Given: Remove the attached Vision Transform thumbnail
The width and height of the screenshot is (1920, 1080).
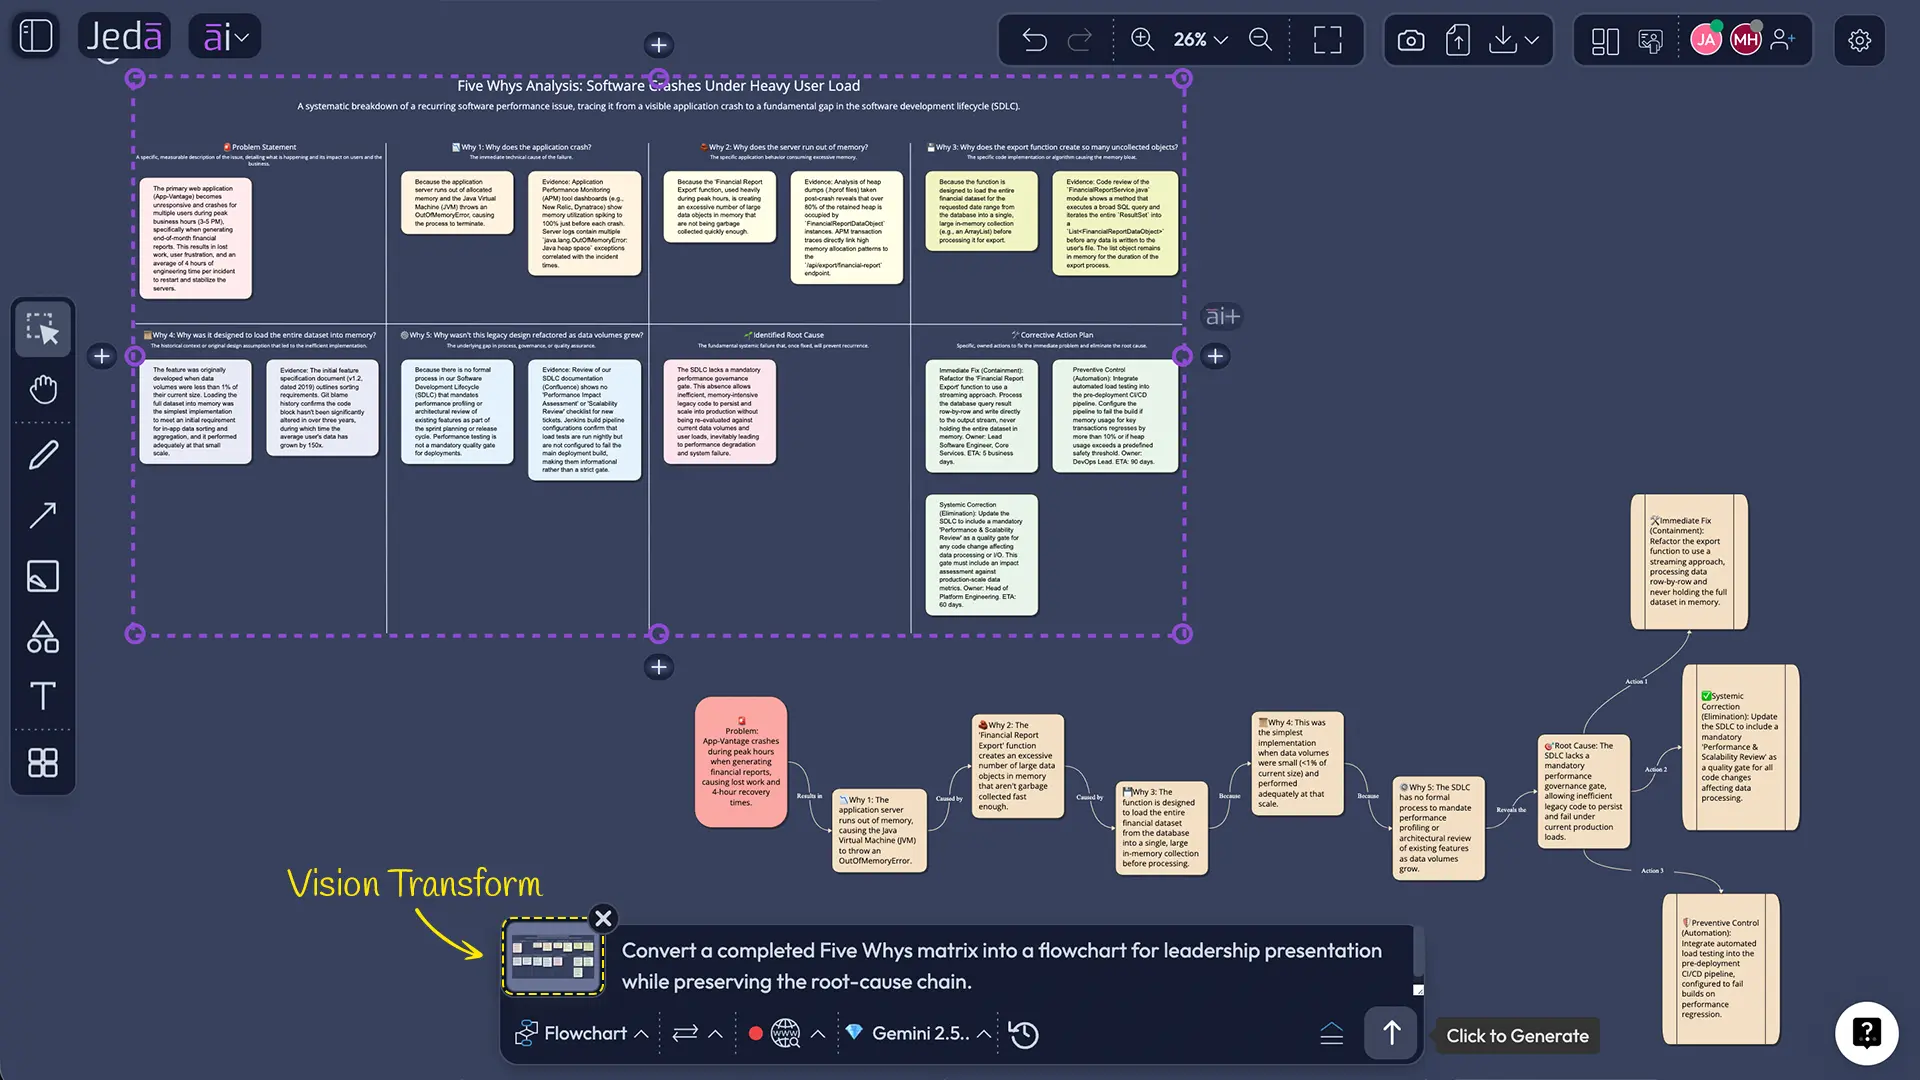Looking at the screenshot, I should (x=603, y=918).
